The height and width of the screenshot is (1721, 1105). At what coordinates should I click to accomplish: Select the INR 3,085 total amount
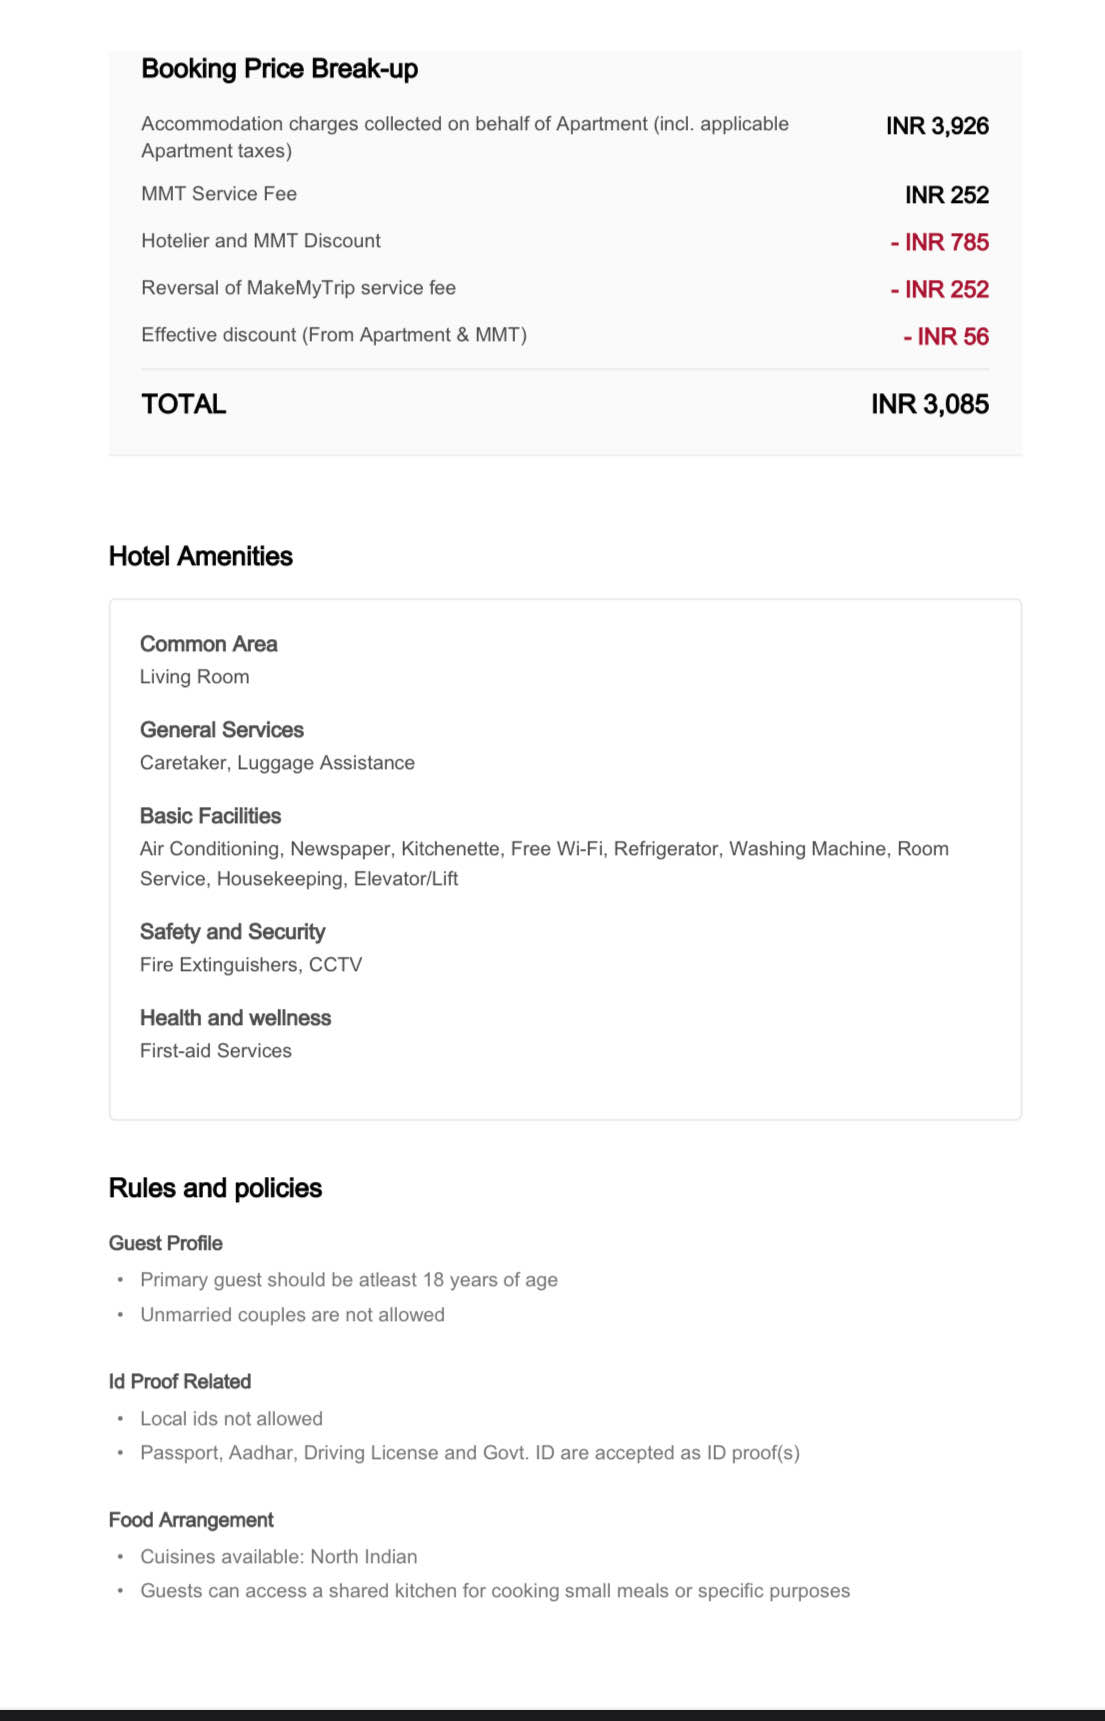click(929, 404)
